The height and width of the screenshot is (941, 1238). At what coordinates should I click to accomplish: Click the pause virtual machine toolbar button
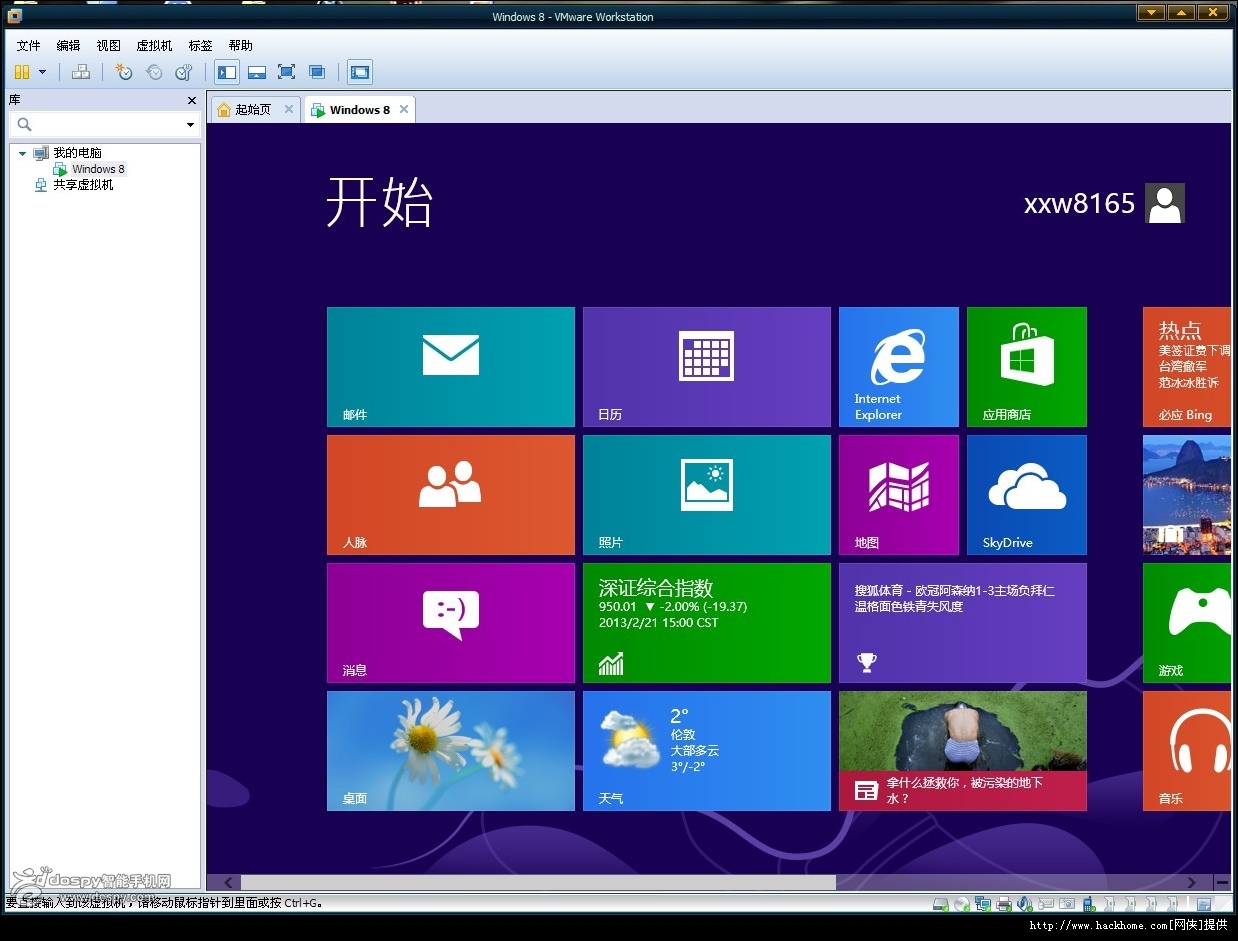[x=22, y=72]
